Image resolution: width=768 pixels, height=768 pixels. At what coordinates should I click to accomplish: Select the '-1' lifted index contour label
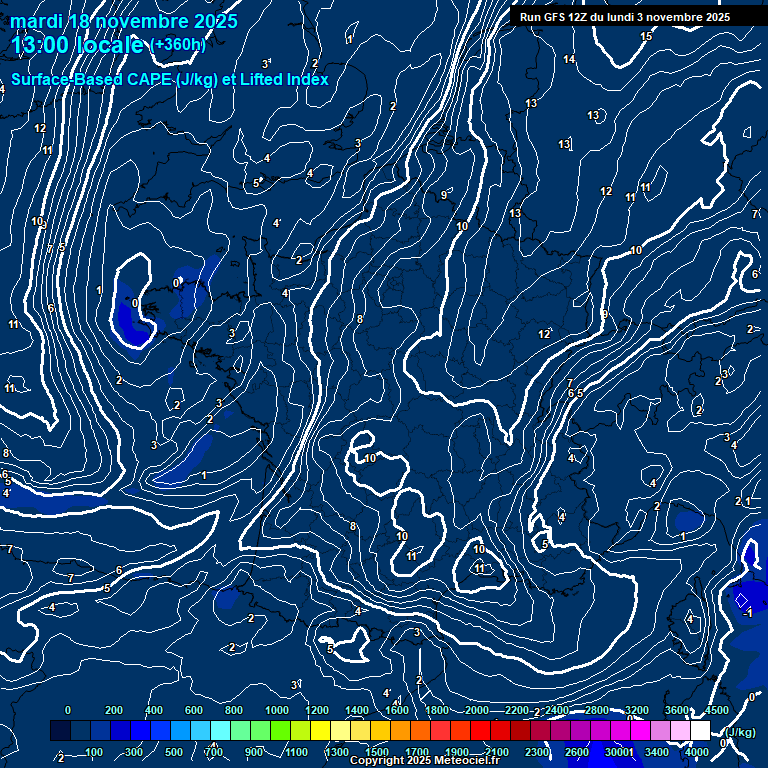747,613
